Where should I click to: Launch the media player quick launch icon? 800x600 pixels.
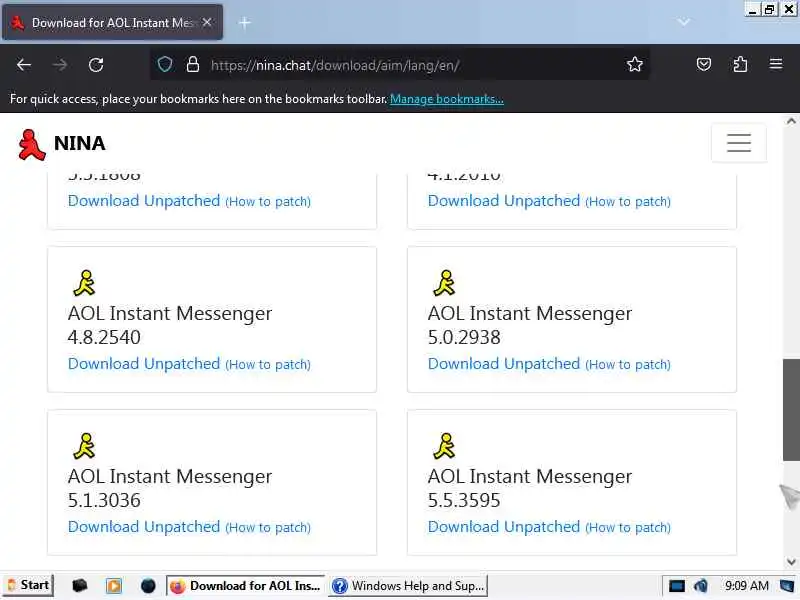[114, 585]
